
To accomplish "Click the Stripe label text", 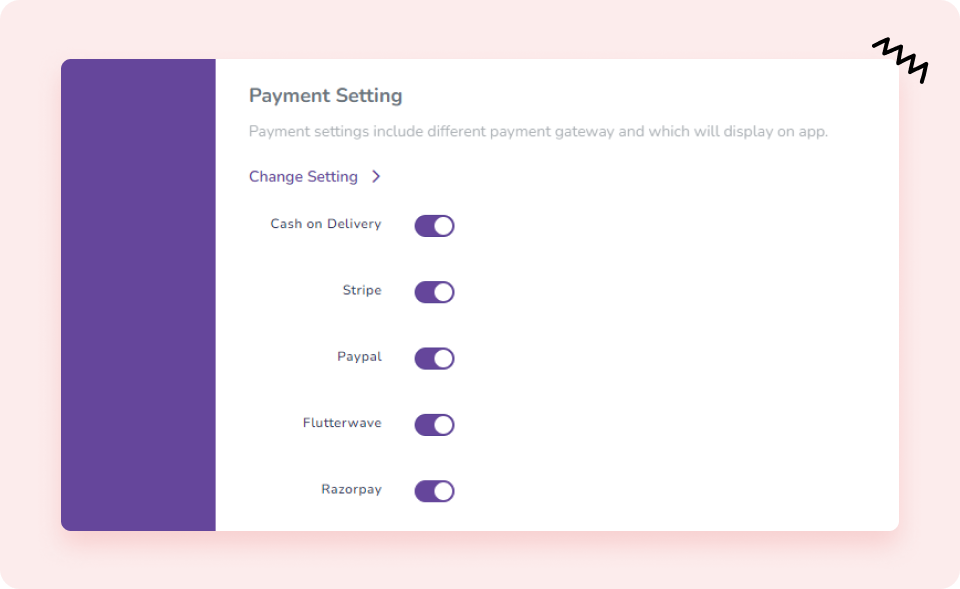I will [362, 290].
